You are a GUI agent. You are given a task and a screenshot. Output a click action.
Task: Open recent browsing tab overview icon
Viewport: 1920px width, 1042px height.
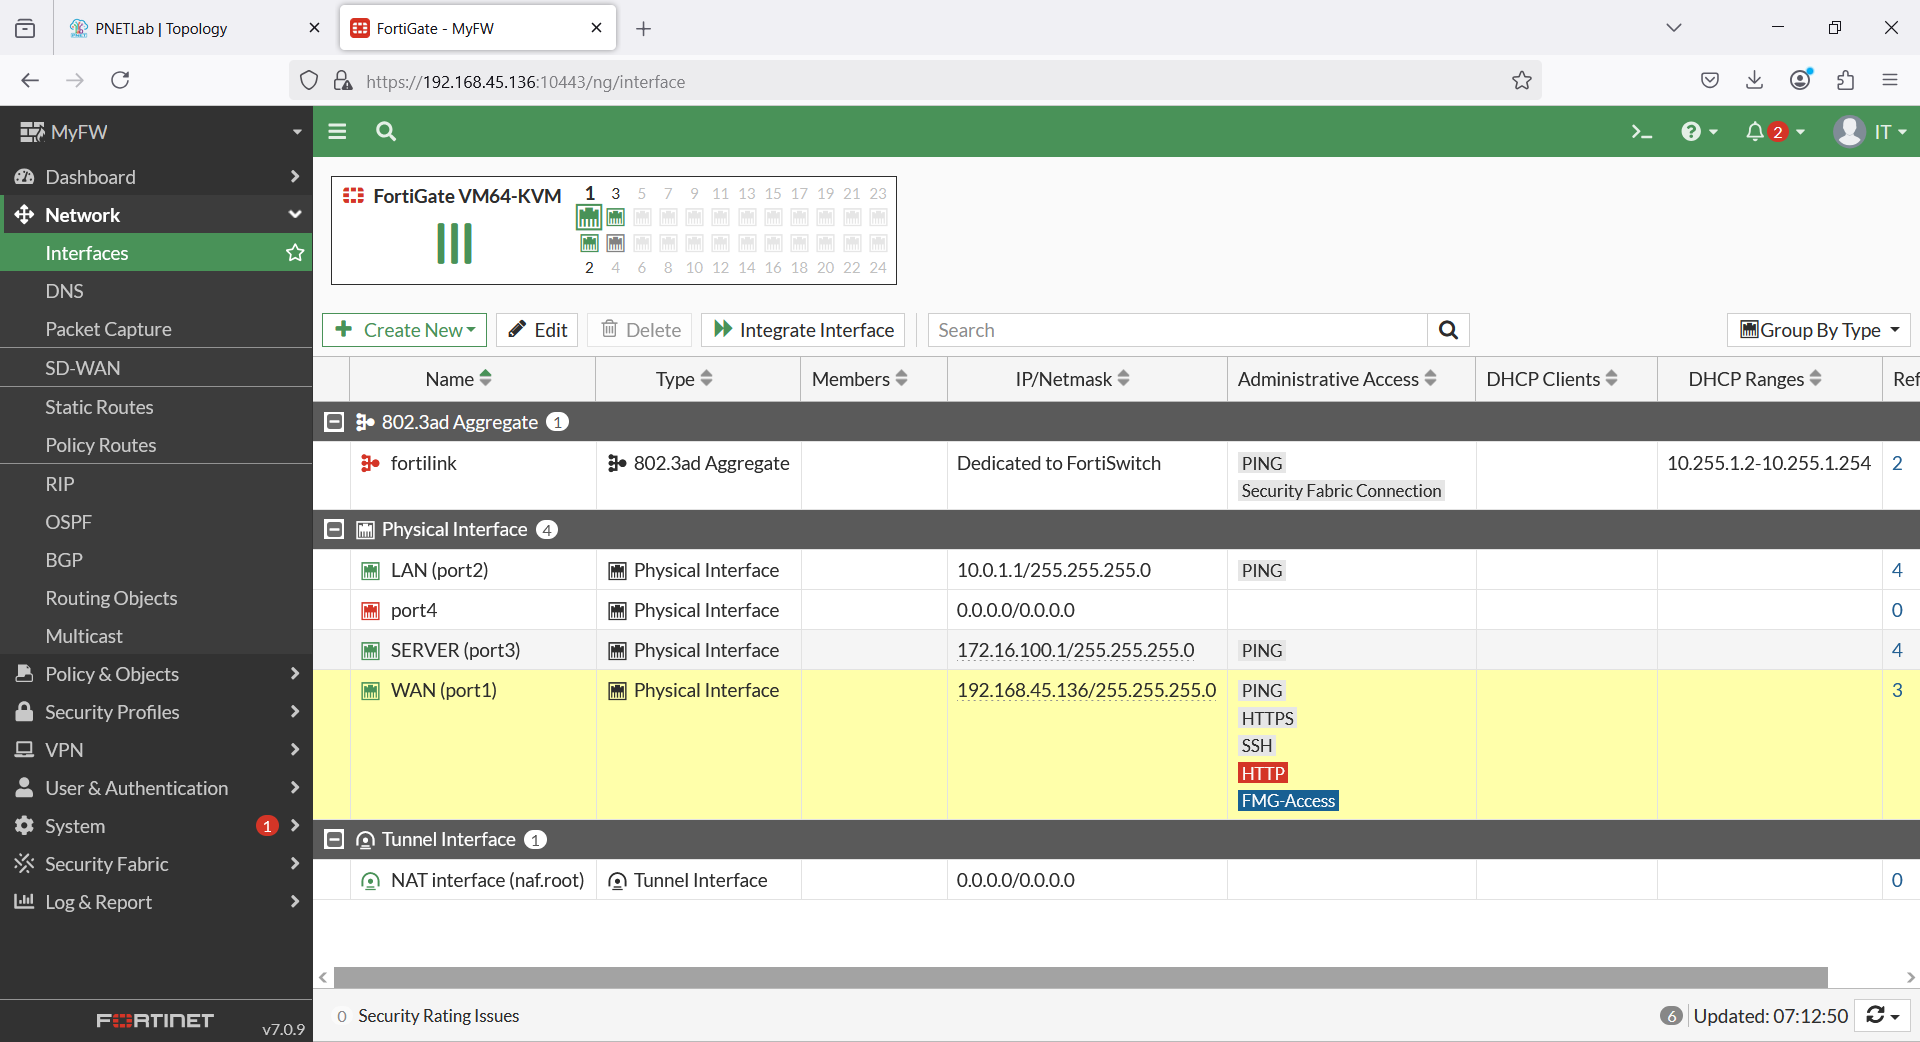25,29
